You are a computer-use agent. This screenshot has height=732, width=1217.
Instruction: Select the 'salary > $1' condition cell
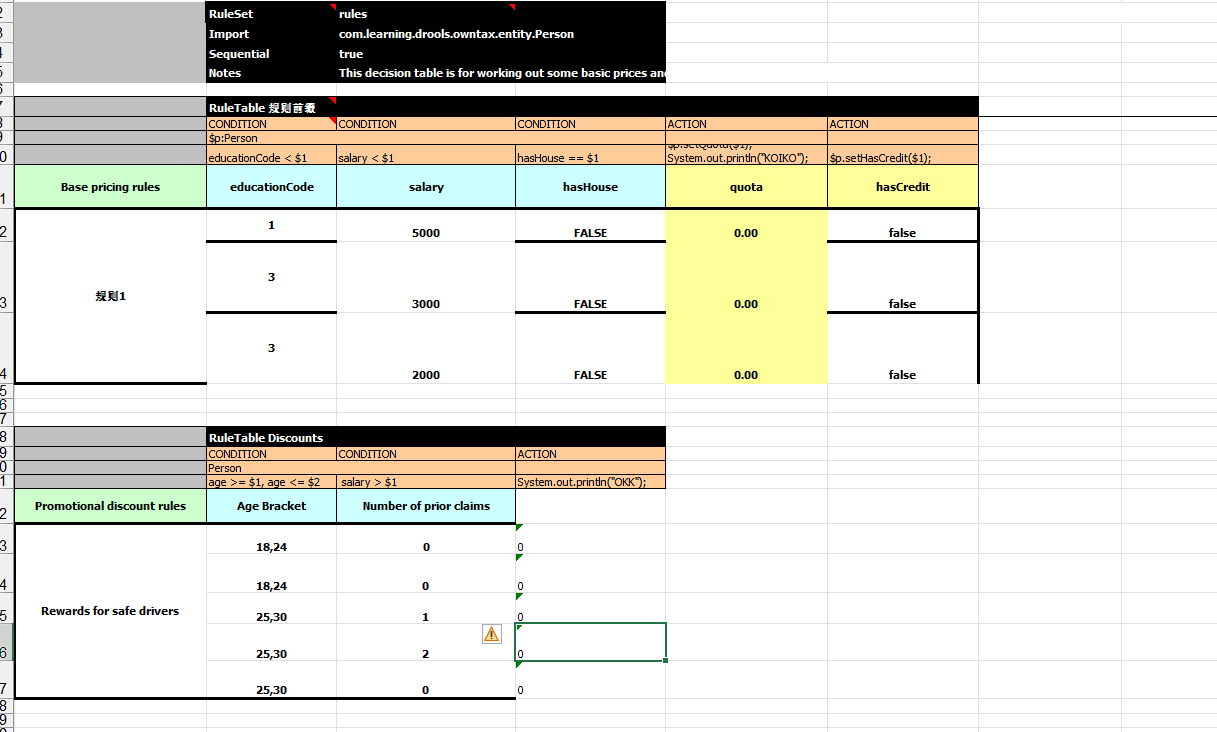click(x=426, y=482)
